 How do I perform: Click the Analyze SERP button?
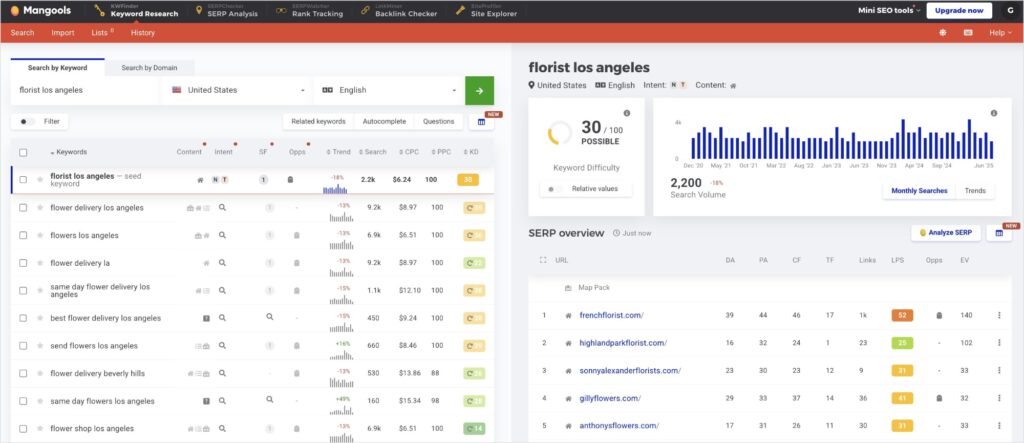pos(946,233)
